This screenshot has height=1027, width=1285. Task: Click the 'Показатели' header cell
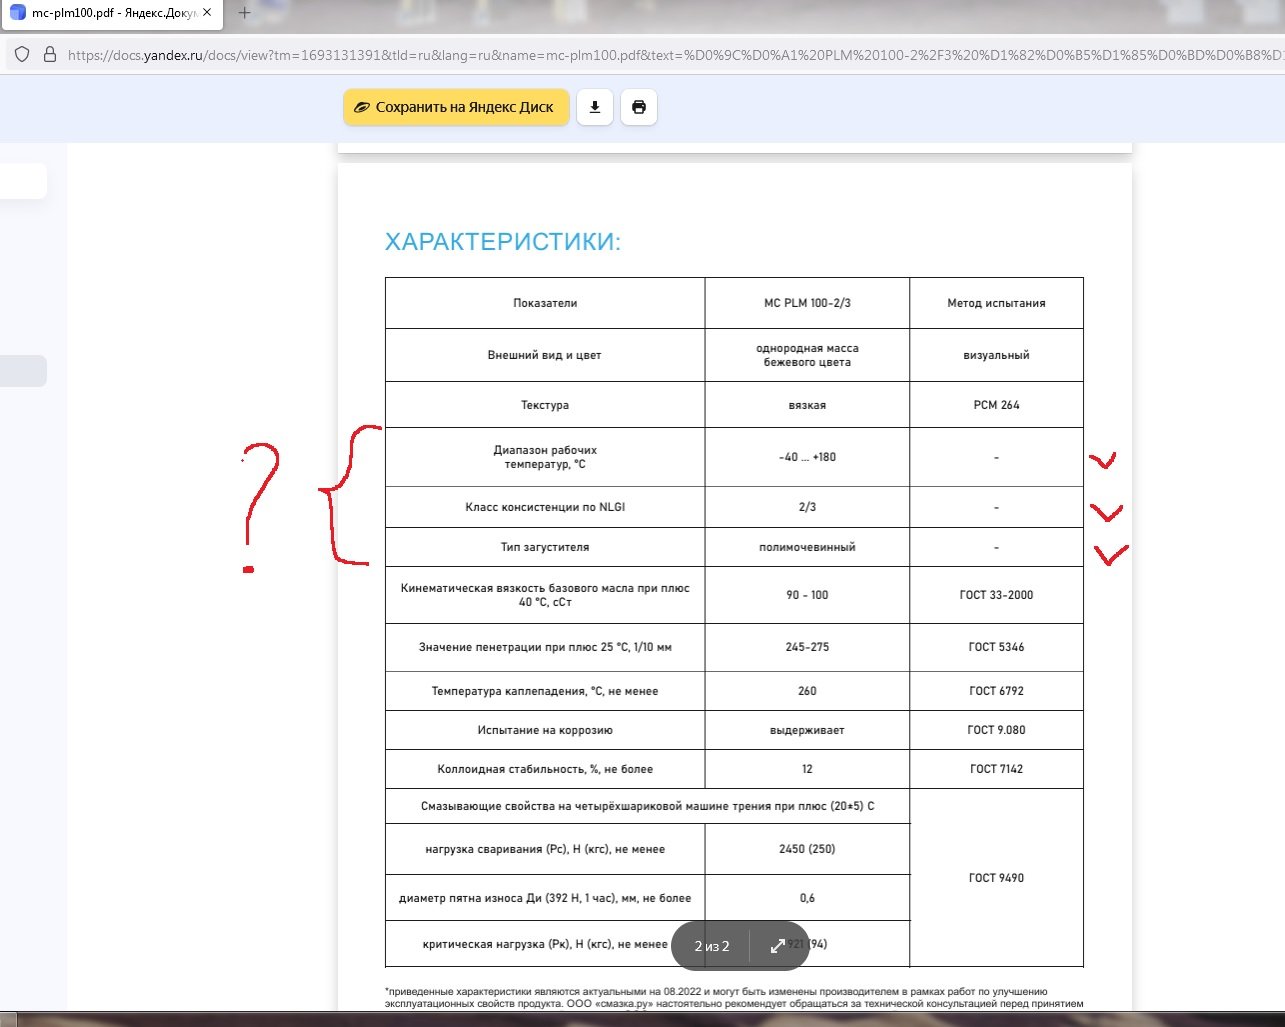click(545, 303)
